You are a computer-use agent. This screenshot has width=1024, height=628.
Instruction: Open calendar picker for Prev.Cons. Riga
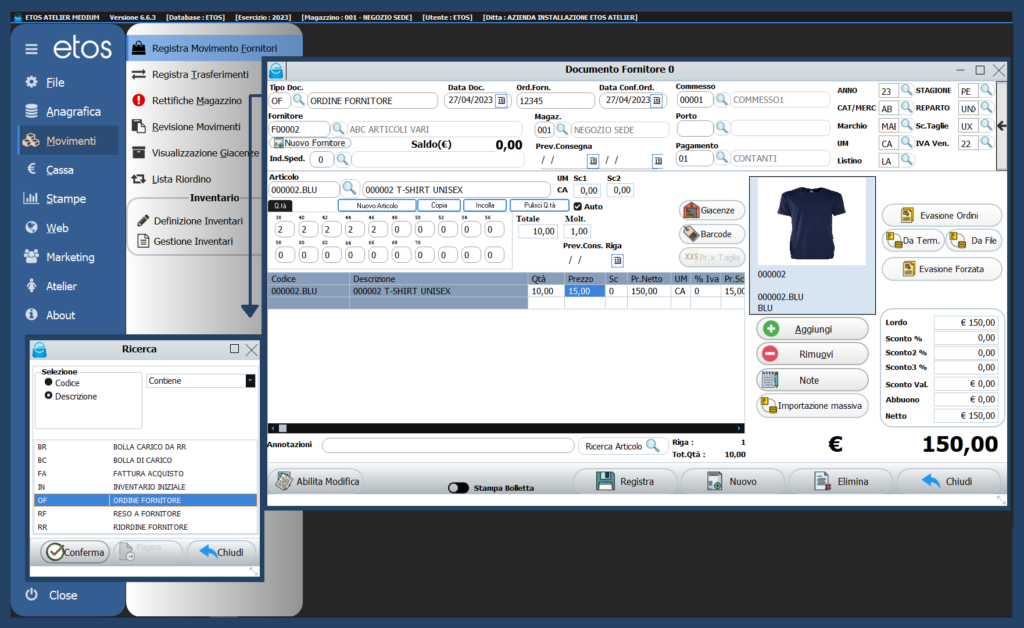pyautogui.click(x=616, y=260)
